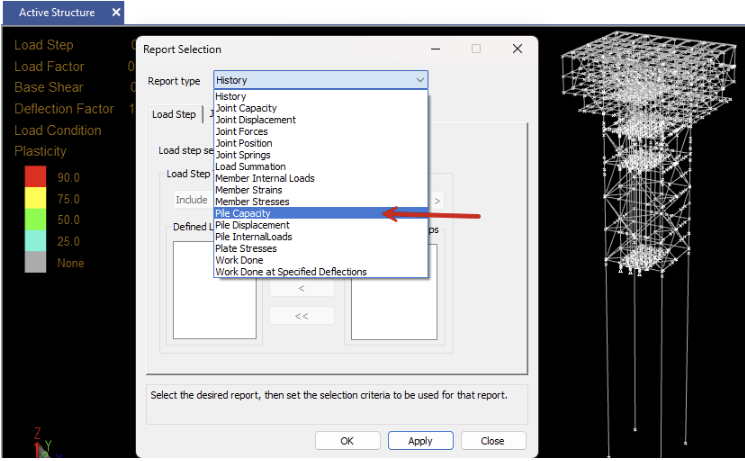Pick Work Done at Specified Deflections

(x=321, y=272)
